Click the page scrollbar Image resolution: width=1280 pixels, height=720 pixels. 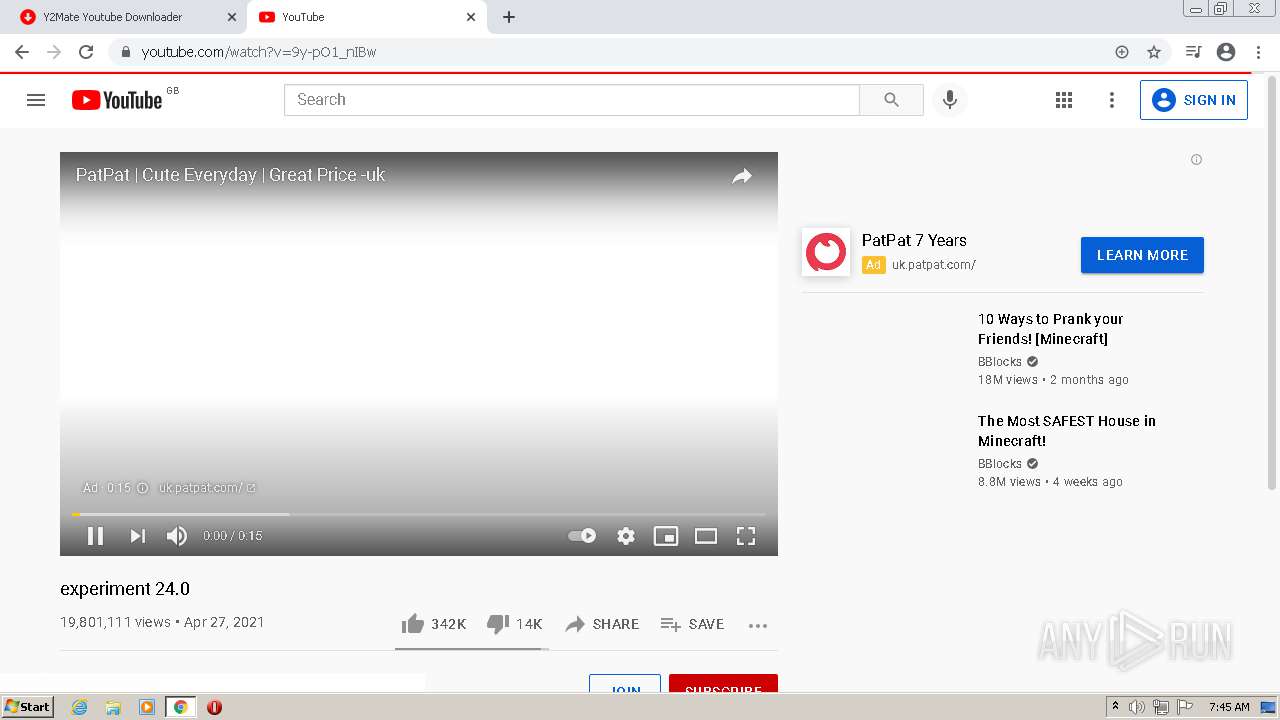1272,282
